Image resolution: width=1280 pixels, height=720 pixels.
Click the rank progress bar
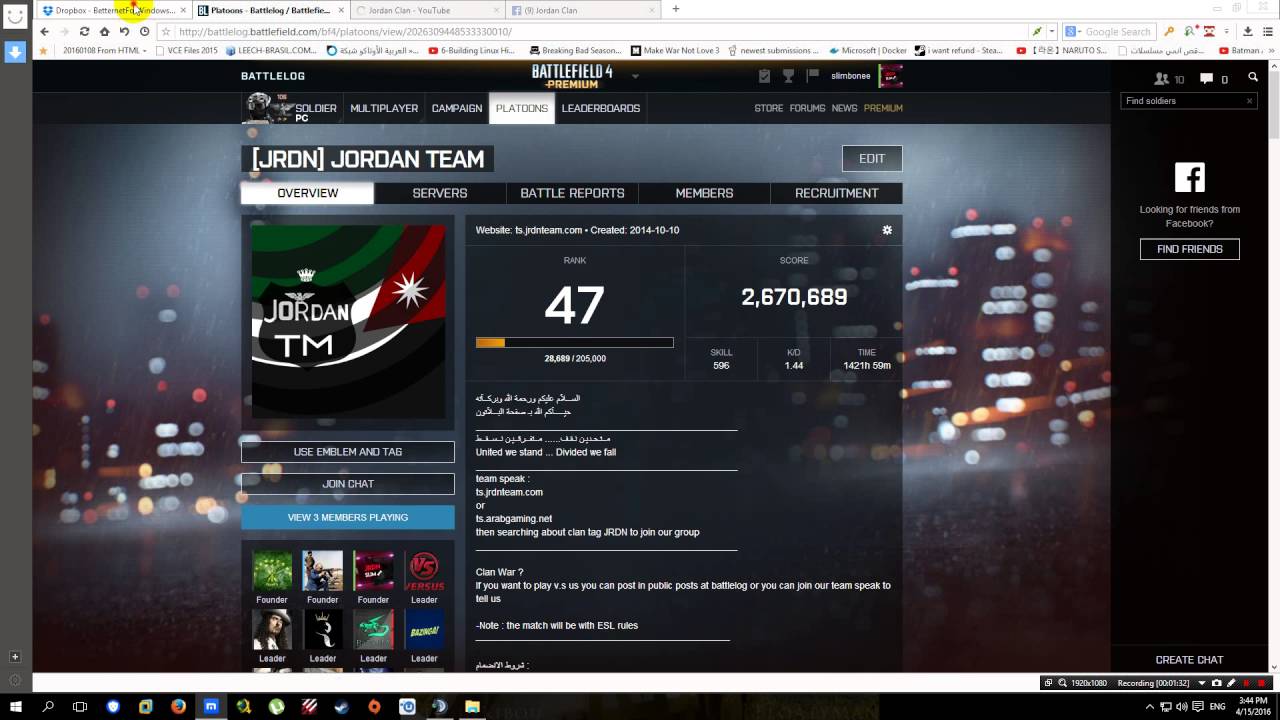(574, 342)
